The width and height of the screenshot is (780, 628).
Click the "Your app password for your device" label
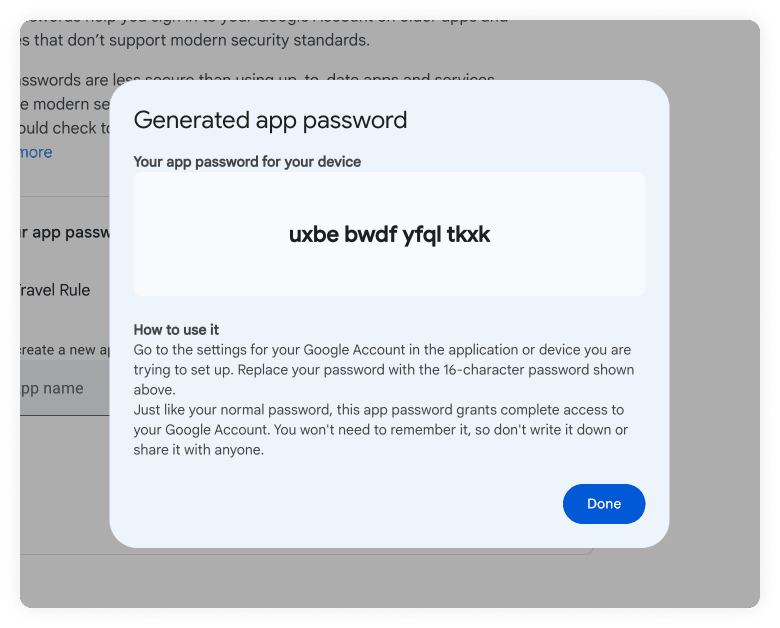point(247,161)
